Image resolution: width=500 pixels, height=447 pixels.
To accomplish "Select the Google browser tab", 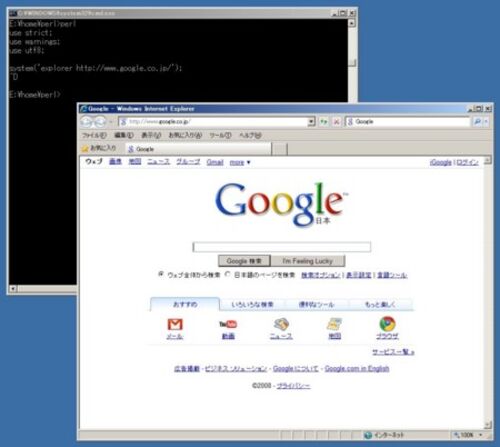I will (199, 149).
